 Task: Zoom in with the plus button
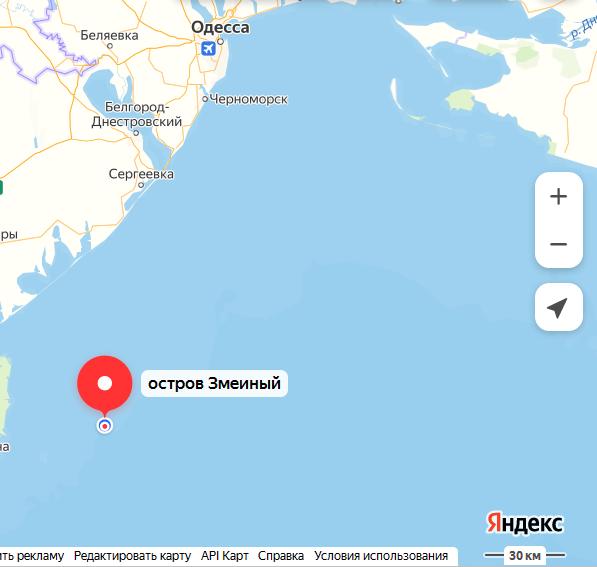(x=559, y=196)
